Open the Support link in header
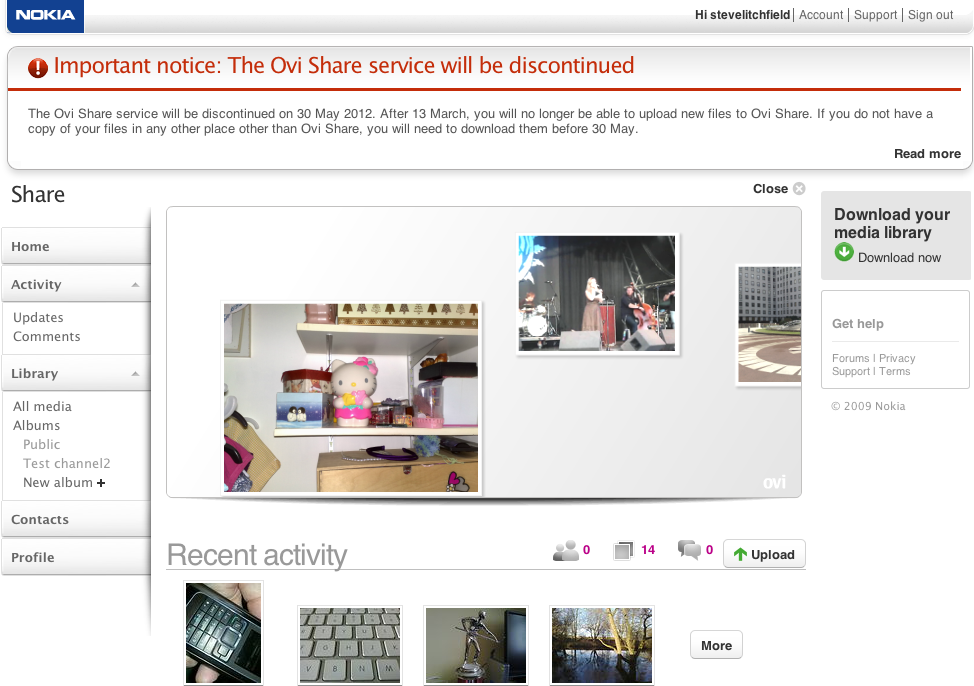 tap(876, 15)
